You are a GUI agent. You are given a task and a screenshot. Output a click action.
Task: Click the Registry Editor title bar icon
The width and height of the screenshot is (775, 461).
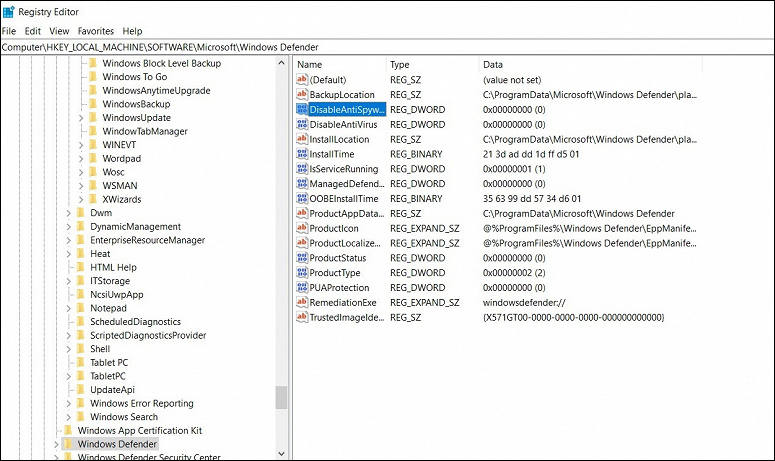pyautogui.click(x=8, y=11)
